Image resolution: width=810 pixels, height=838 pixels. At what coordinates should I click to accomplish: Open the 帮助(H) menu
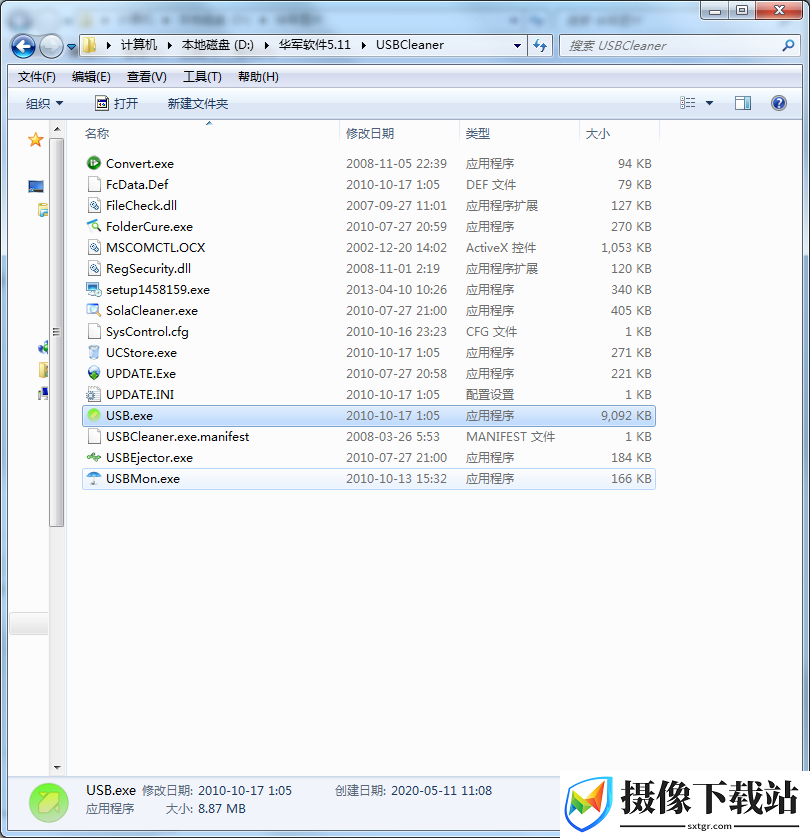(x=258, y=77)
